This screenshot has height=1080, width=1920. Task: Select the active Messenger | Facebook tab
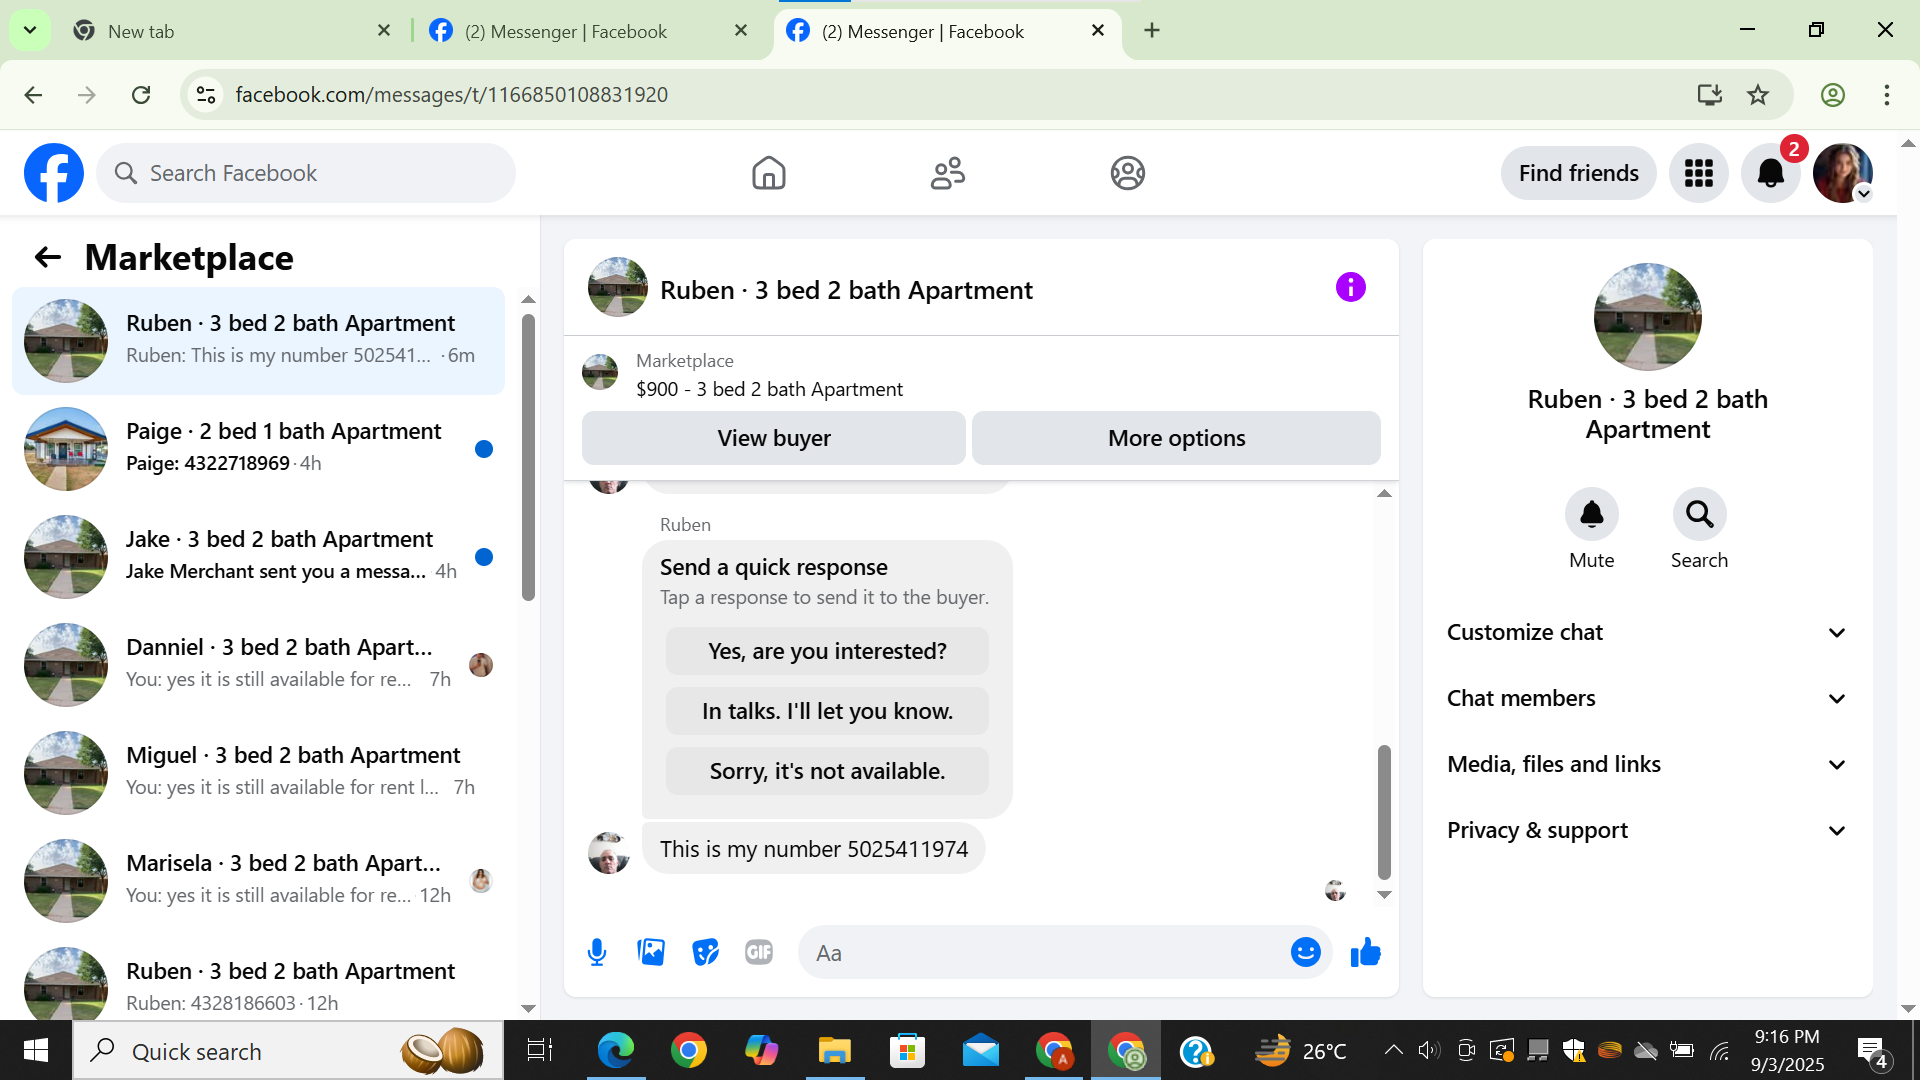[x=945, y=31]
